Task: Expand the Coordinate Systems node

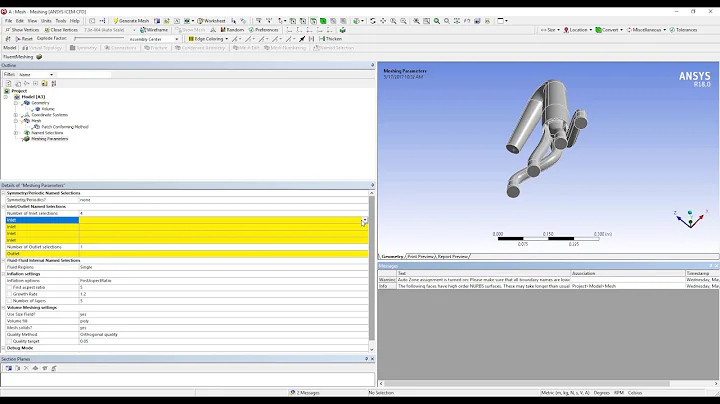Action: (x=16, y=115)
